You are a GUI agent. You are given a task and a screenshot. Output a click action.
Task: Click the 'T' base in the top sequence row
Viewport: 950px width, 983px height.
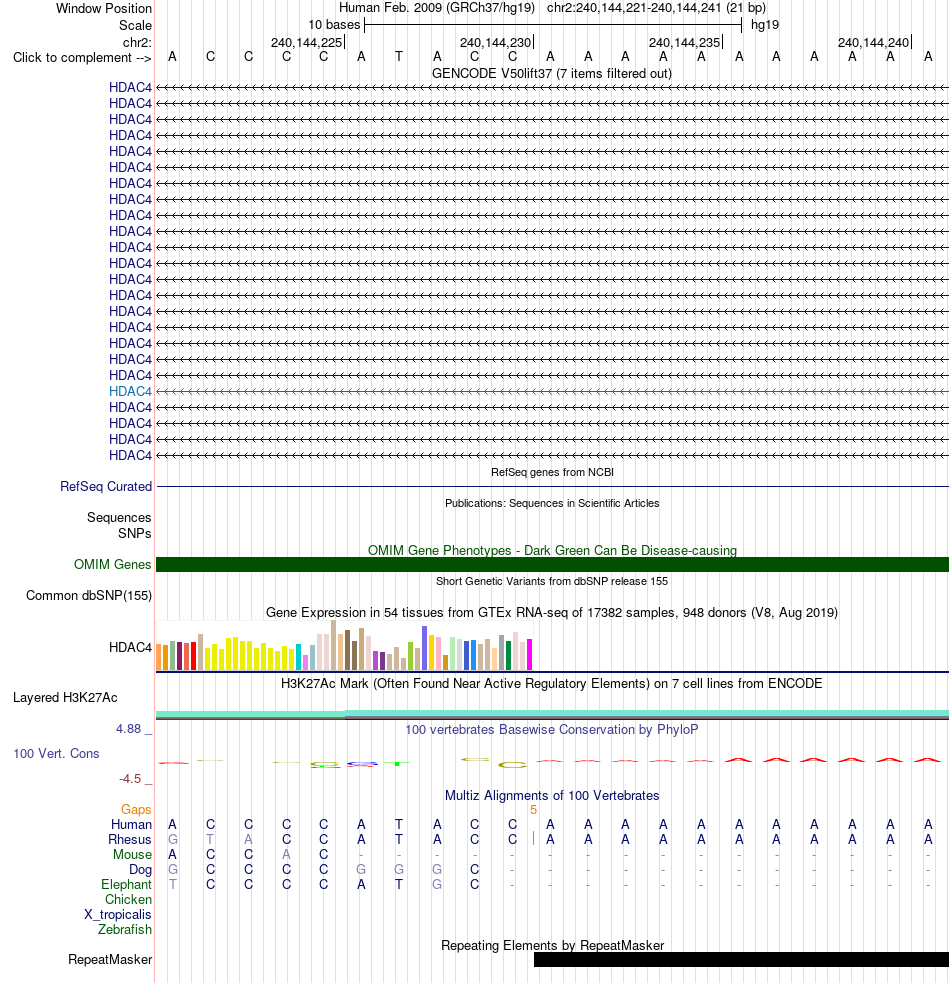click(x=399, y=57)
